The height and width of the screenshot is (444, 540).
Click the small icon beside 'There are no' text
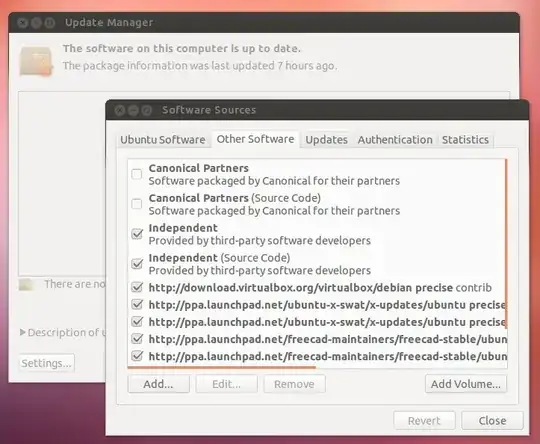pyautogui.click(x=27, y=285)
